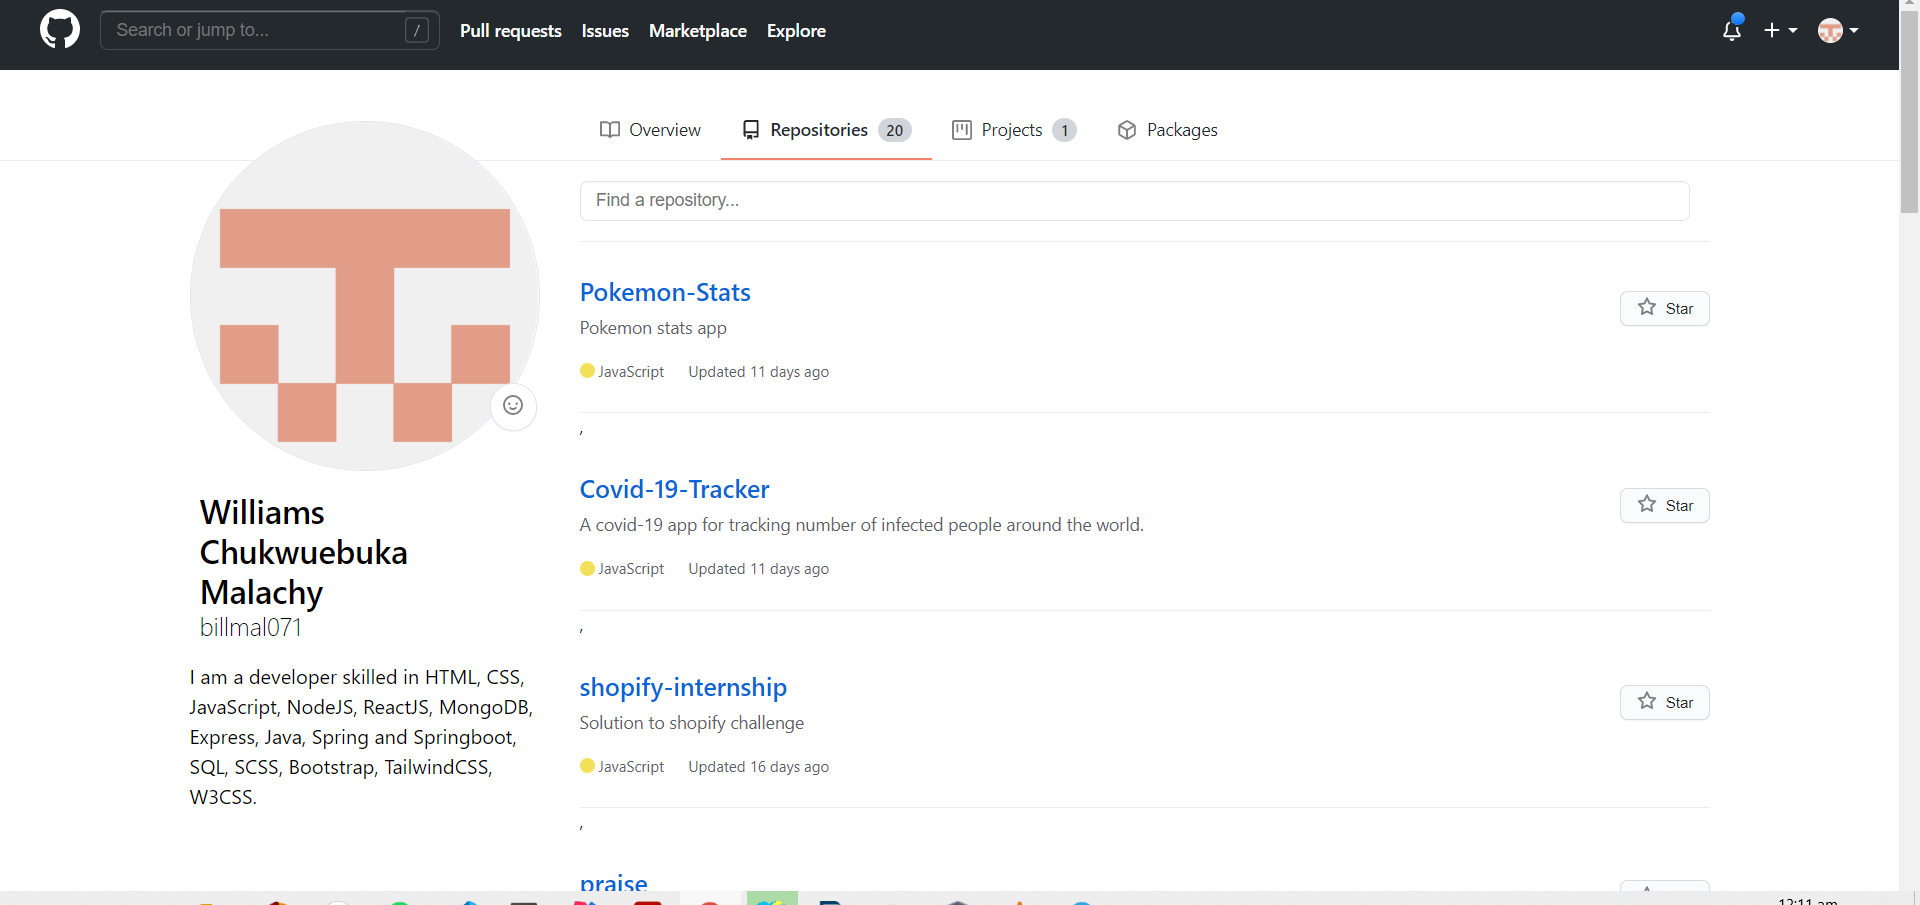
Task: Star the Pokemon-Stats repository
Action: pyautogui.click(x=1665, y=308)
